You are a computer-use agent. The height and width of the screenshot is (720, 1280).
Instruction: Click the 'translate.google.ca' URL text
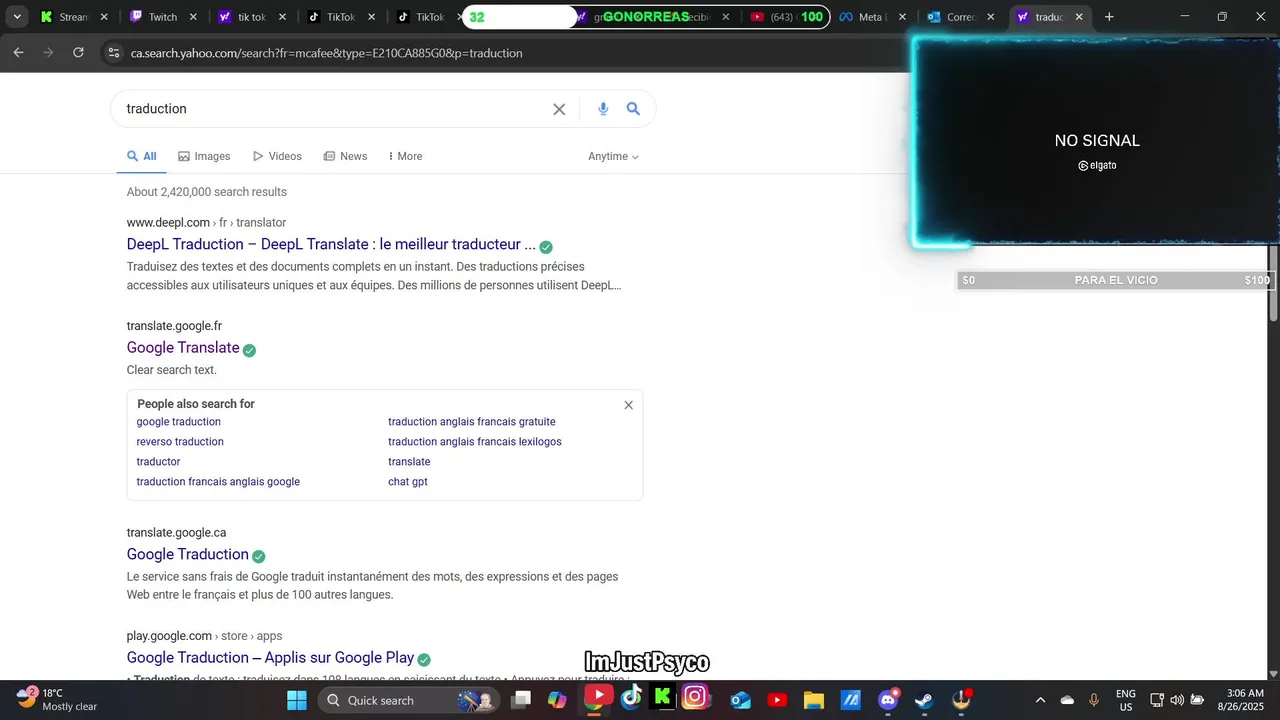176,533
